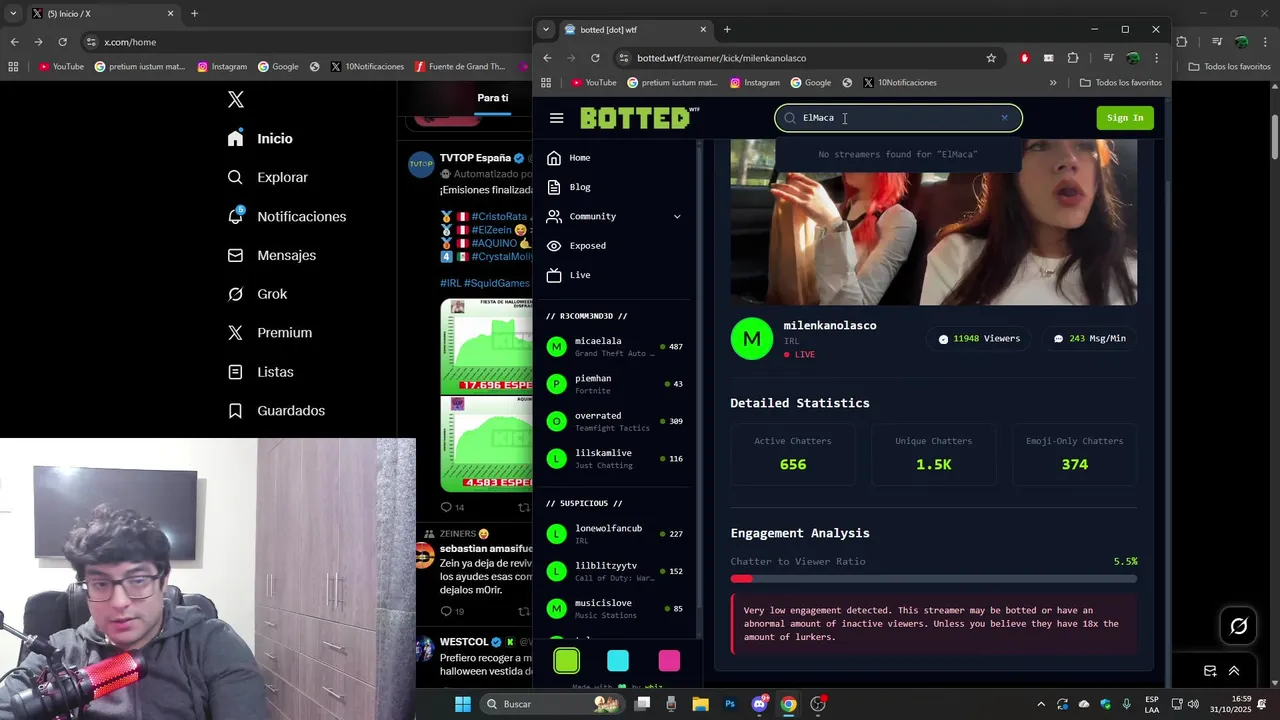Click the Emoji-Only Chatters 374 card
Viewport: 1280px width, 720px height.
pyautogui.click(x=1074, y=454)
